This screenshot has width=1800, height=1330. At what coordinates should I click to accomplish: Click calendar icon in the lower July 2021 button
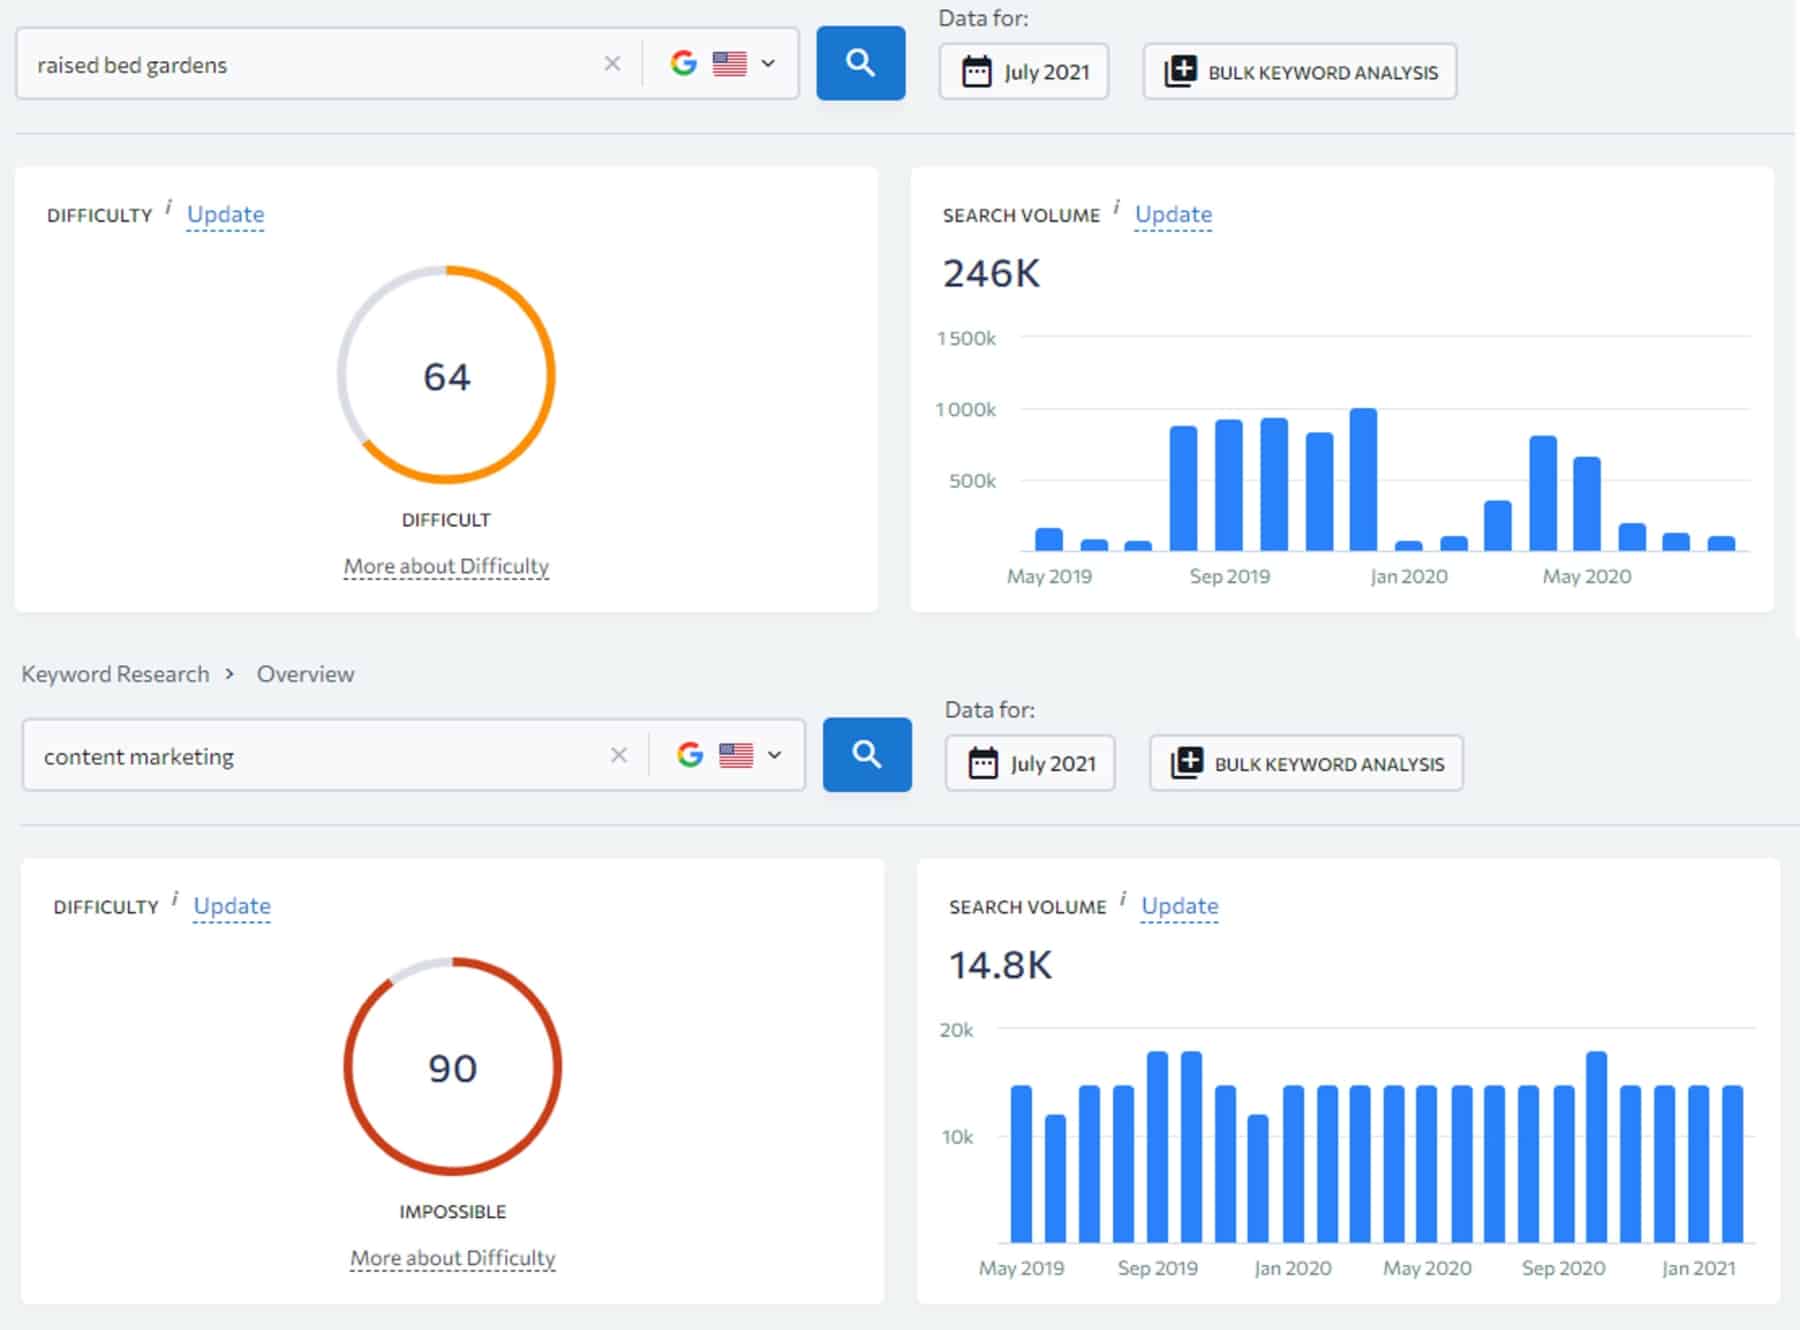982,763
